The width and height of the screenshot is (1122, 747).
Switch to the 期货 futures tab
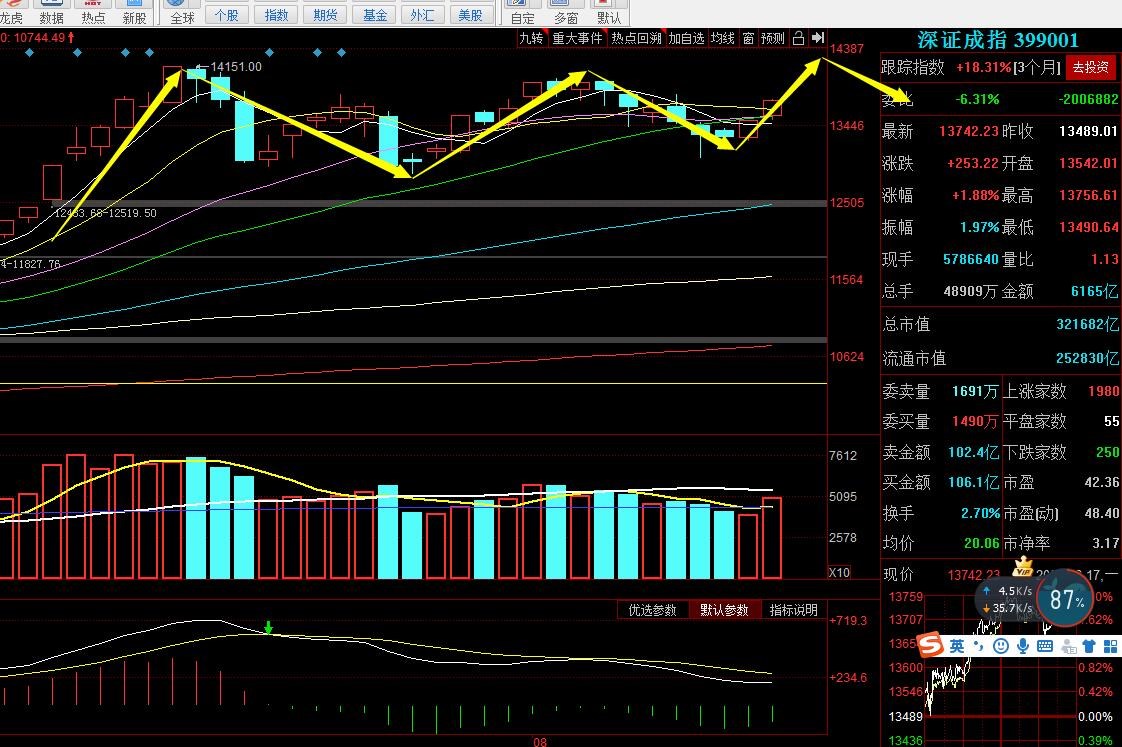(x=324, y=15)
